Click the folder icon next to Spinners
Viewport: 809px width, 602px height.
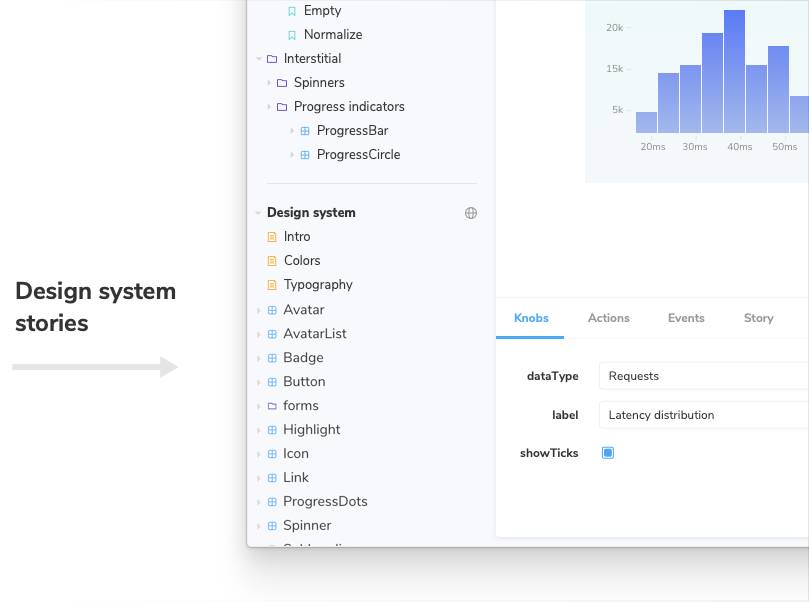click(280, 82)
